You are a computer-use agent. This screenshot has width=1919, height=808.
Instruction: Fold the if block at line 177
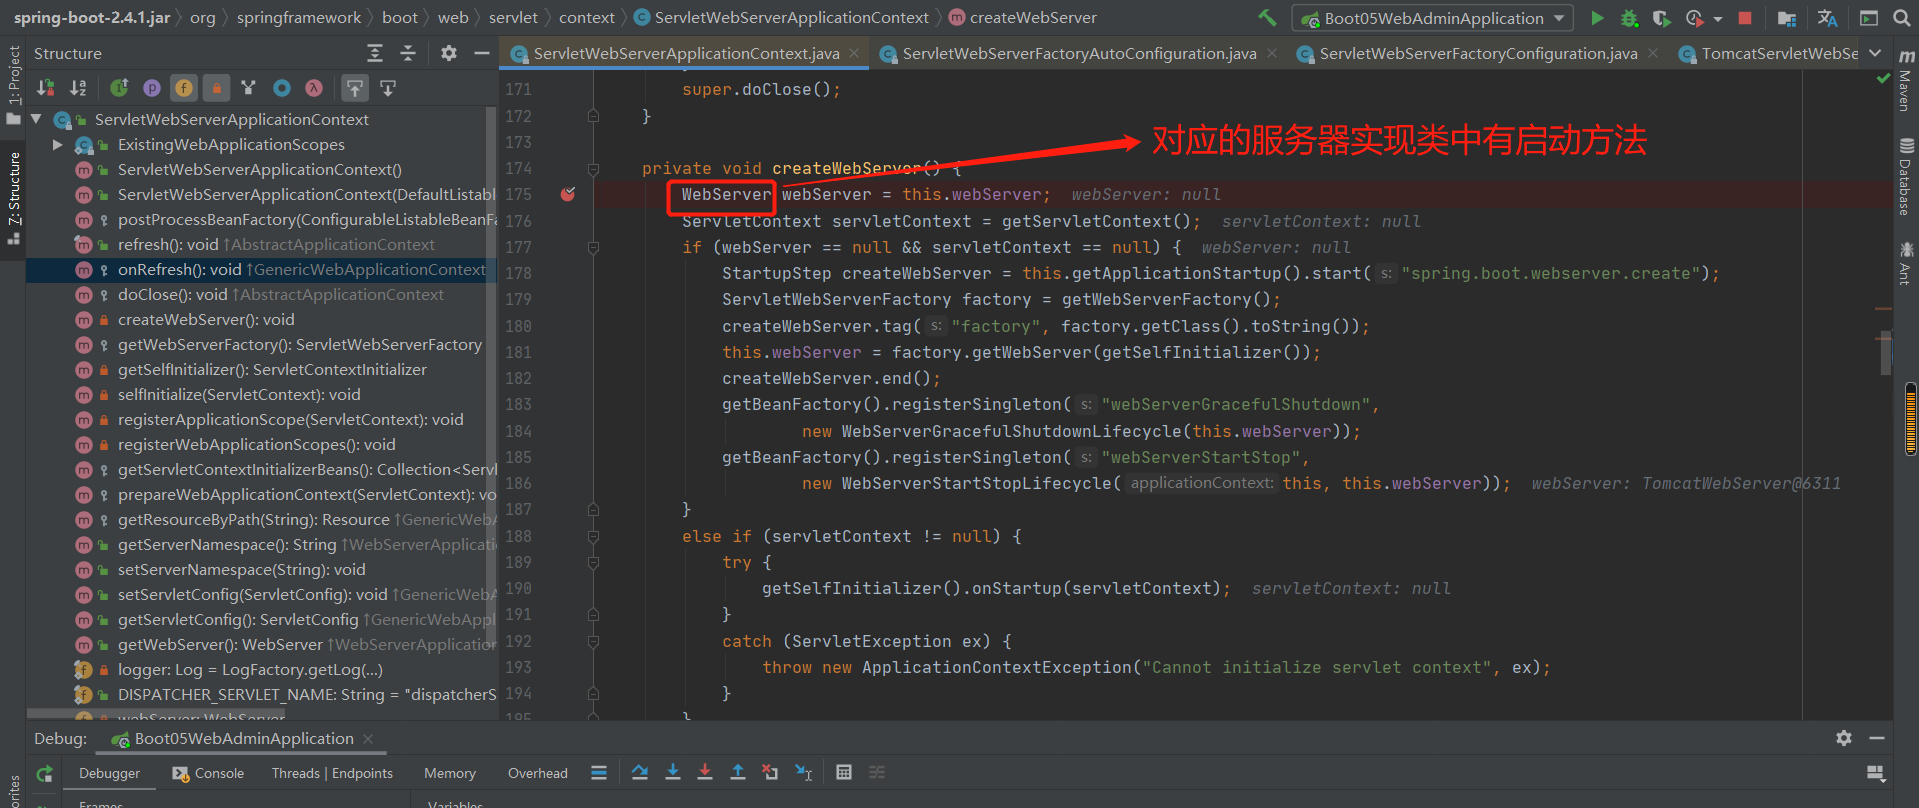tap(593, 248)
